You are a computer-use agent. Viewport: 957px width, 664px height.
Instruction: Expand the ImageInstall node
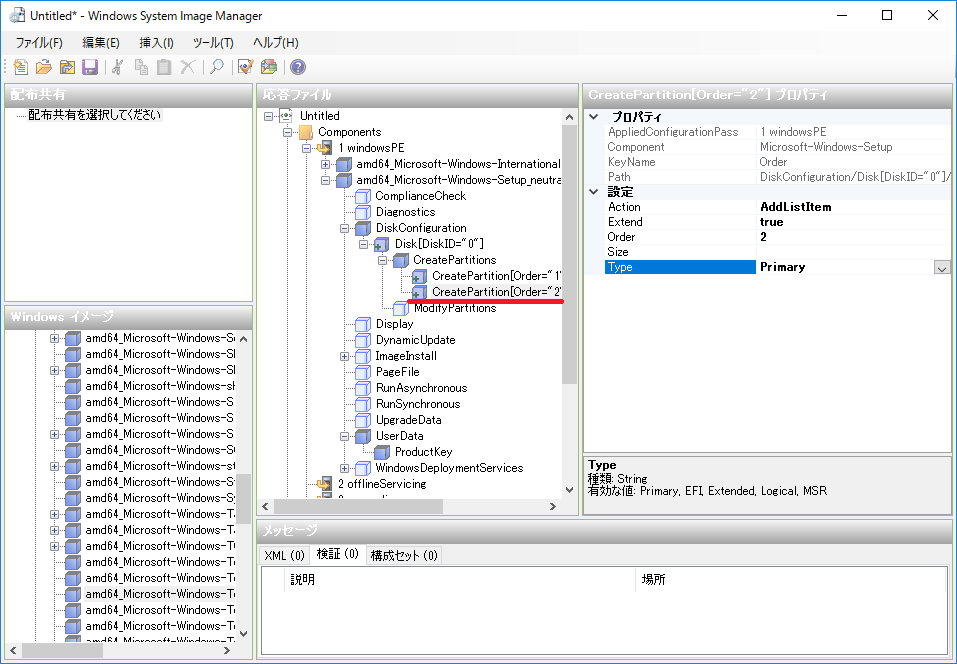[x=344, y=356]
